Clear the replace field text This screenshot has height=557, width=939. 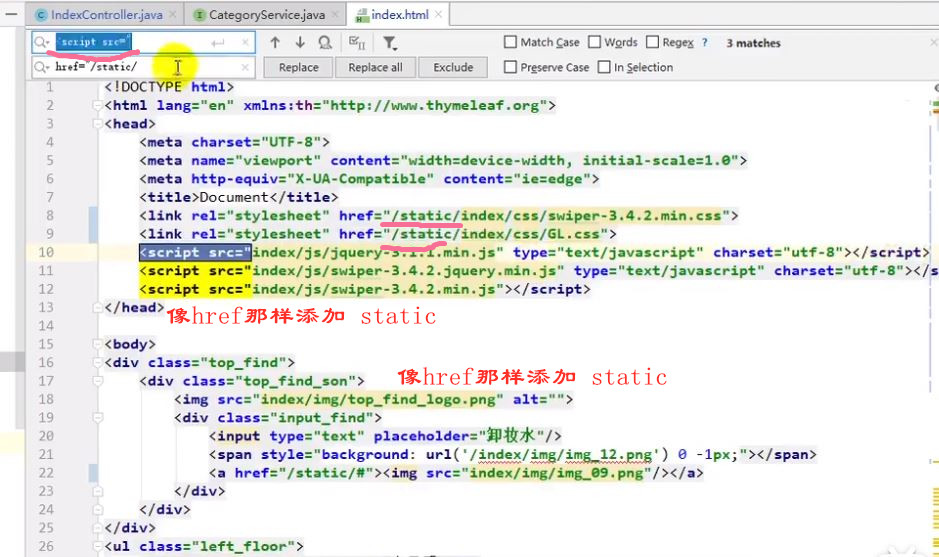(245, 67)
